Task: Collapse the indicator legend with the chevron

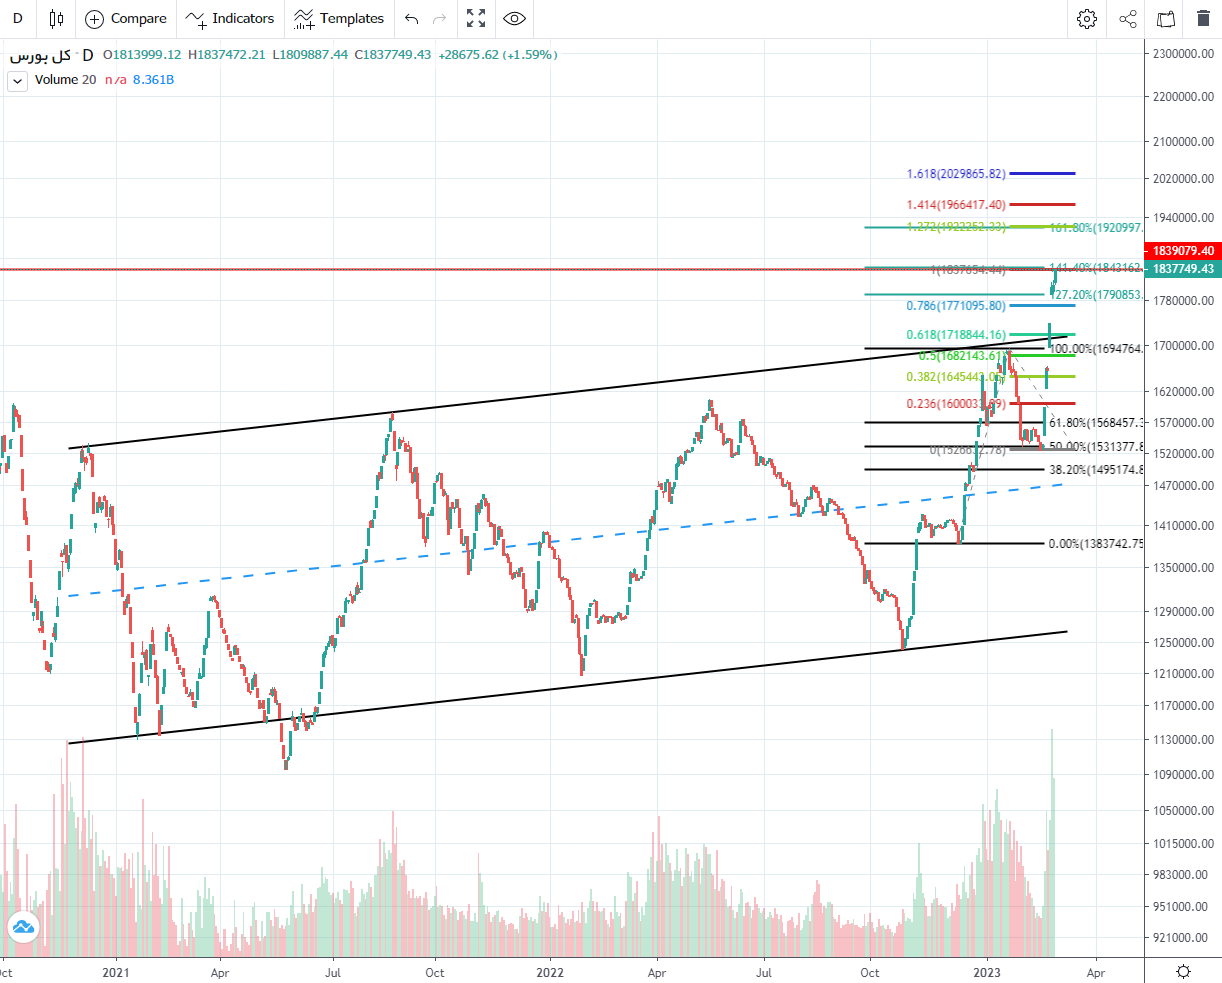Action: click(x=17, y=81)
